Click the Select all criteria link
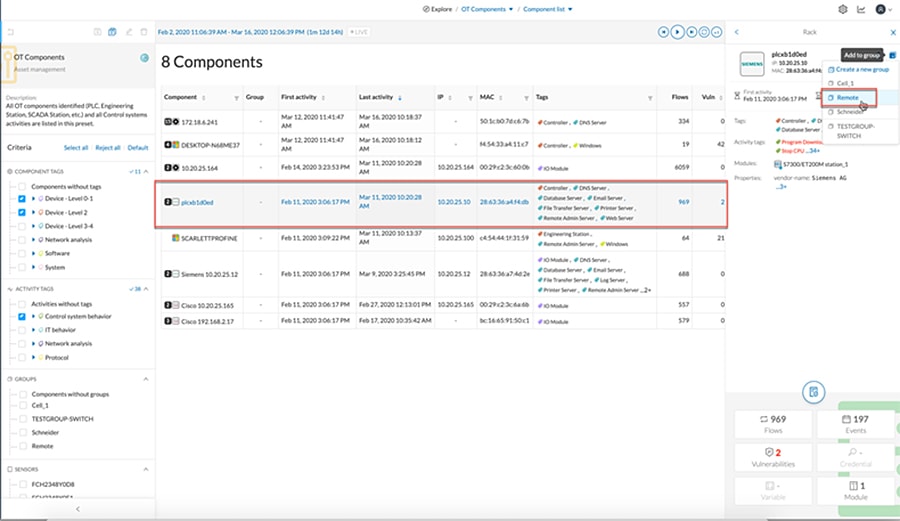The width and height of the screenshot is (900, 521). (x=76, y=148)
